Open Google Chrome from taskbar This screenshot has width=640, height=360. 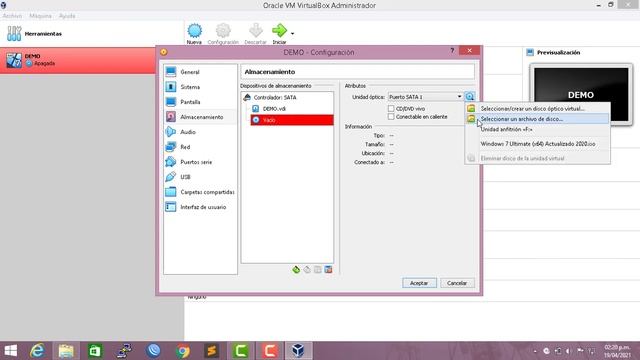click(183, 351)
